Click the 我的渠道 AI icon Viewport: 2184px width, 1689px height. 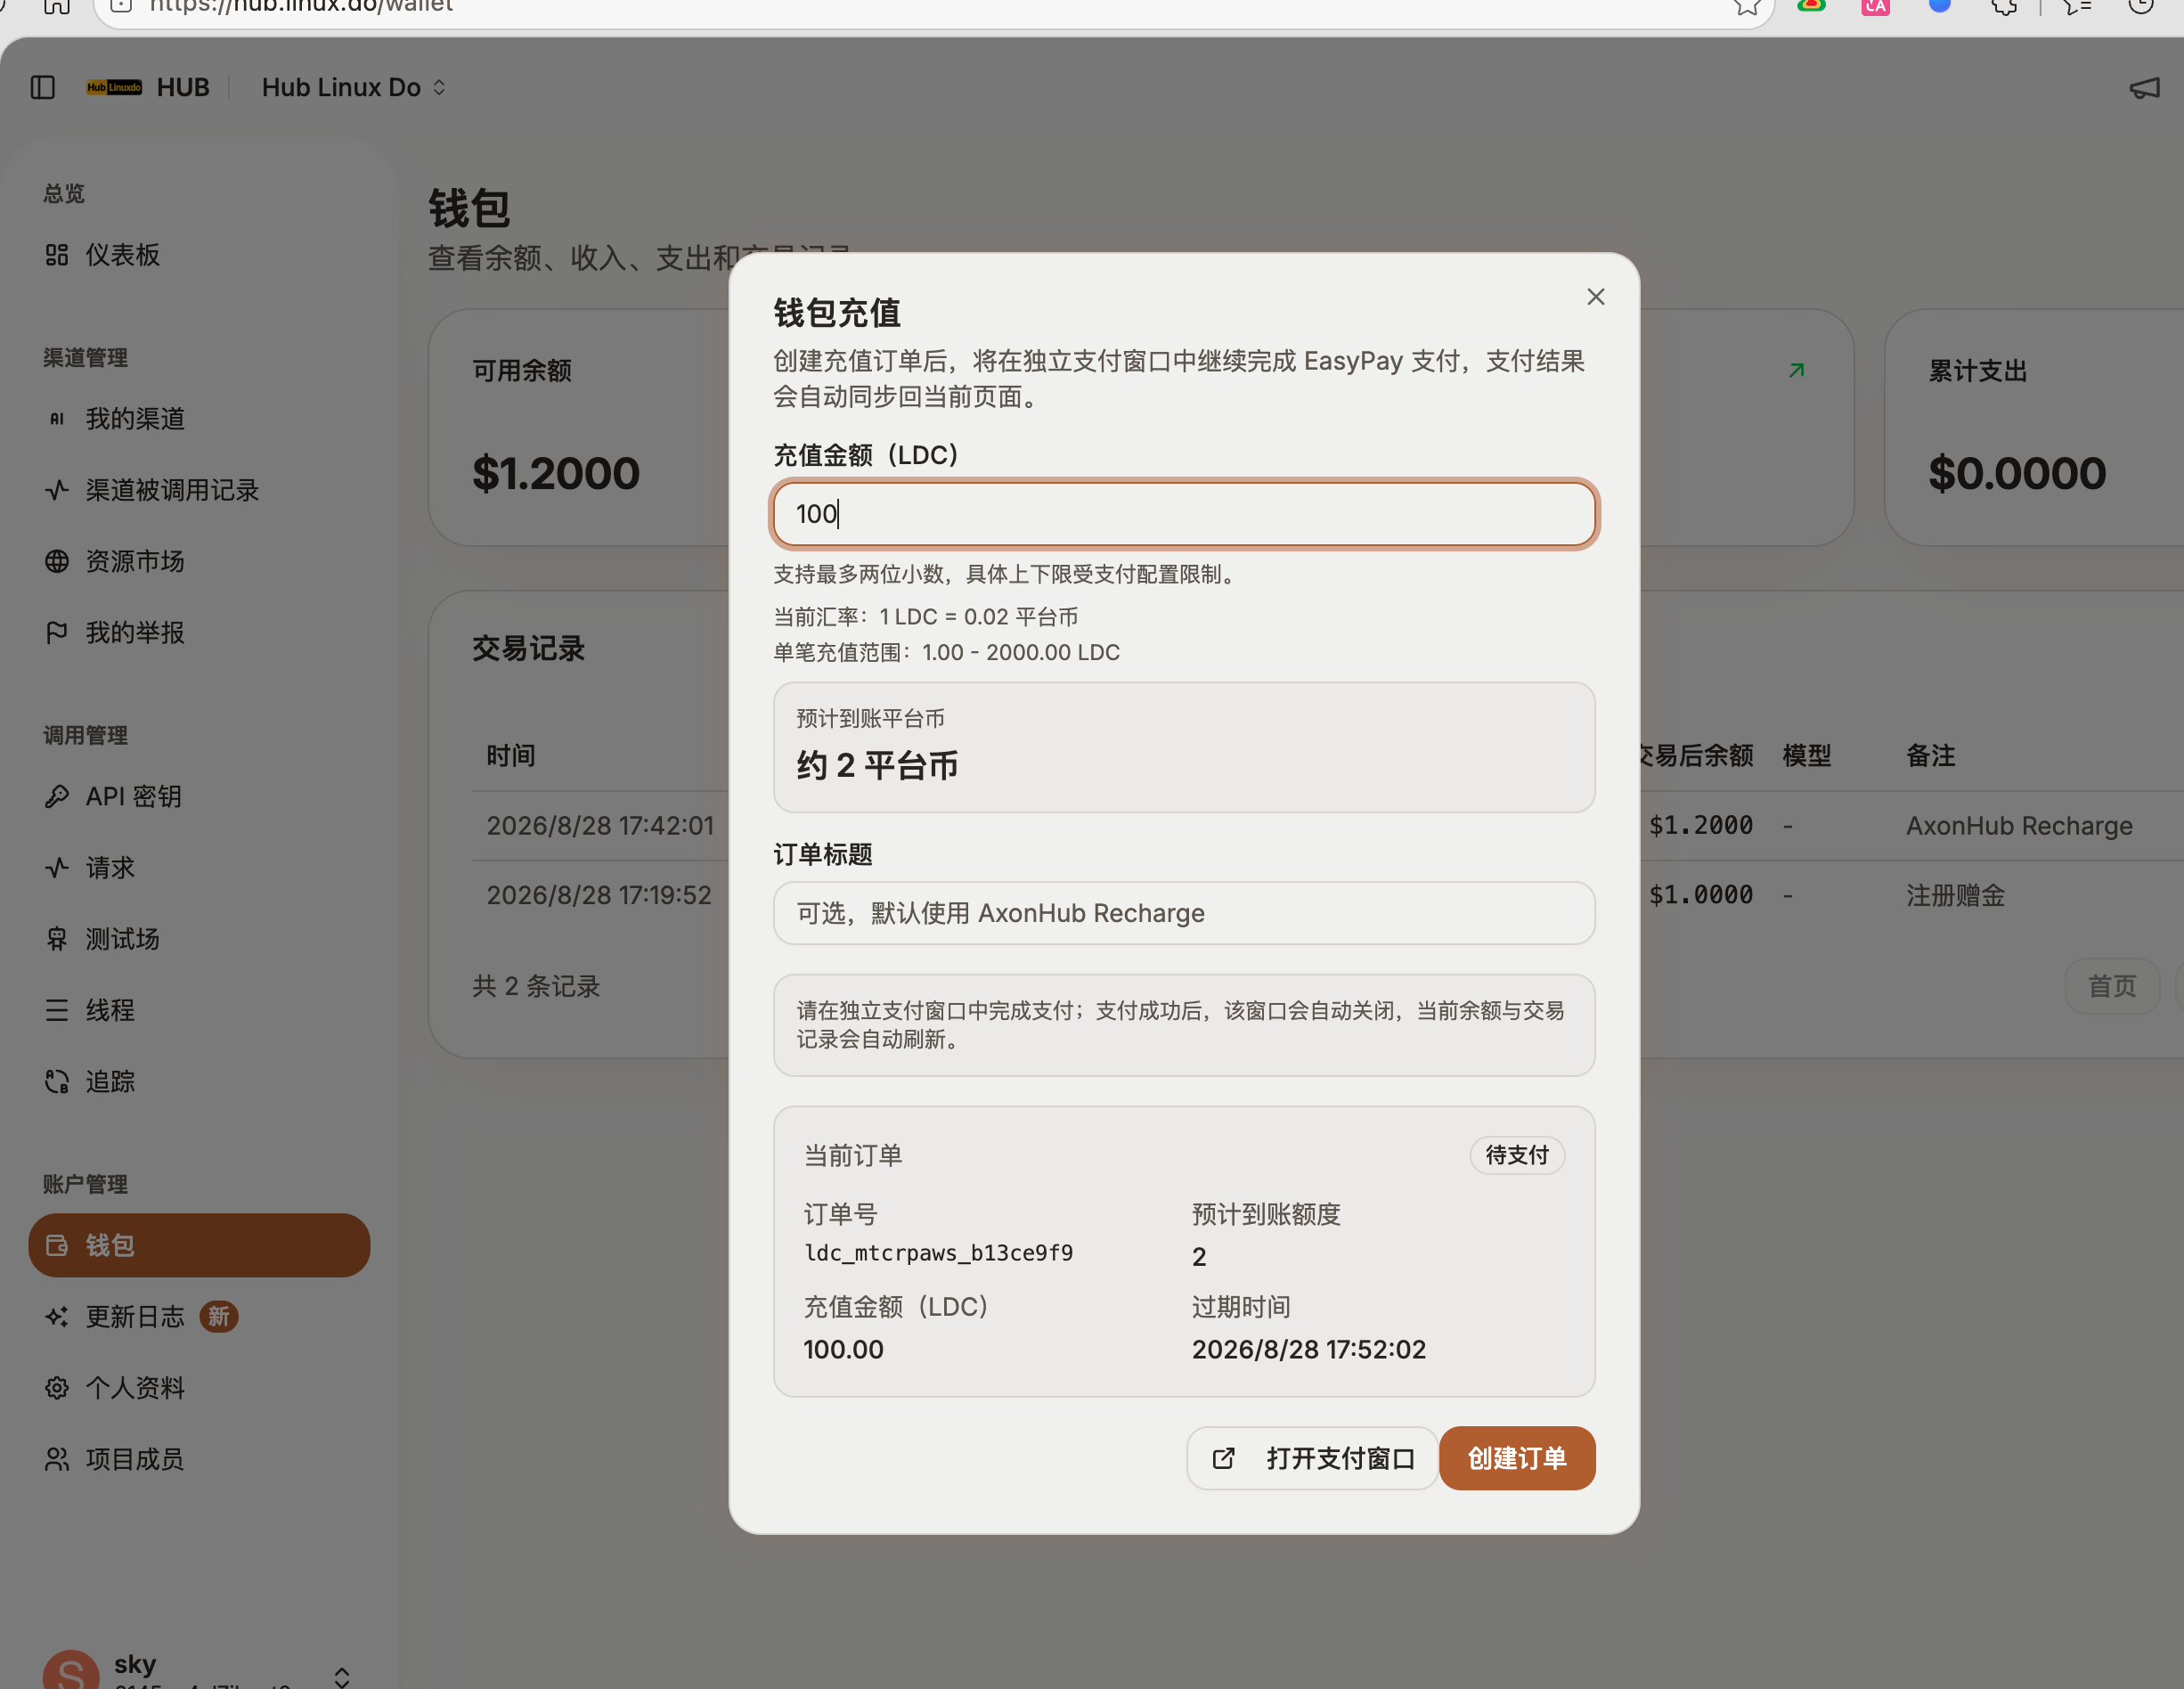click(57, 419)
